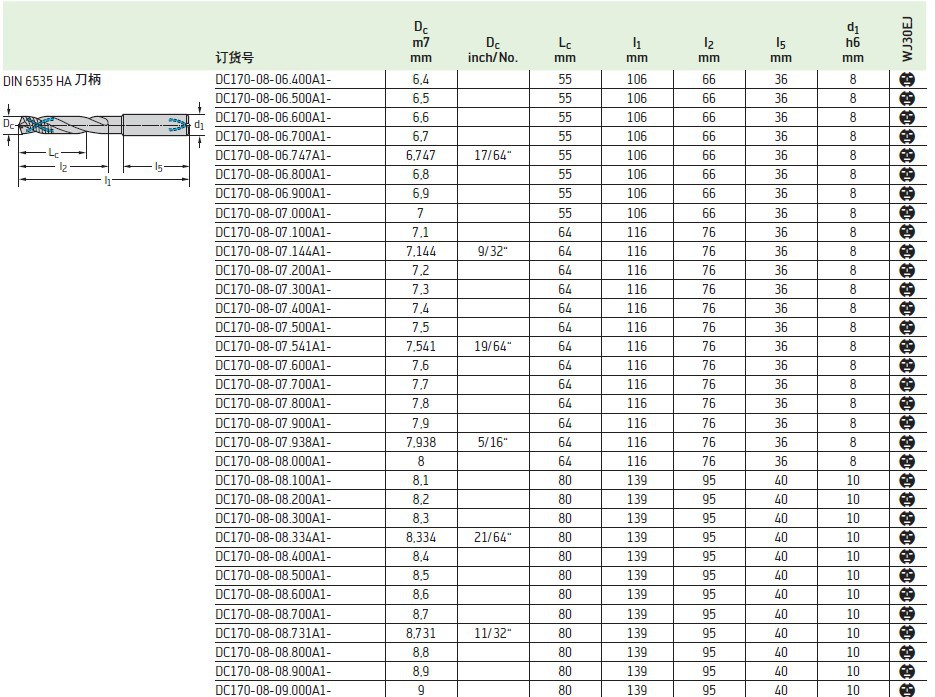Click order number DC170-08-07.200A1-

273,270
